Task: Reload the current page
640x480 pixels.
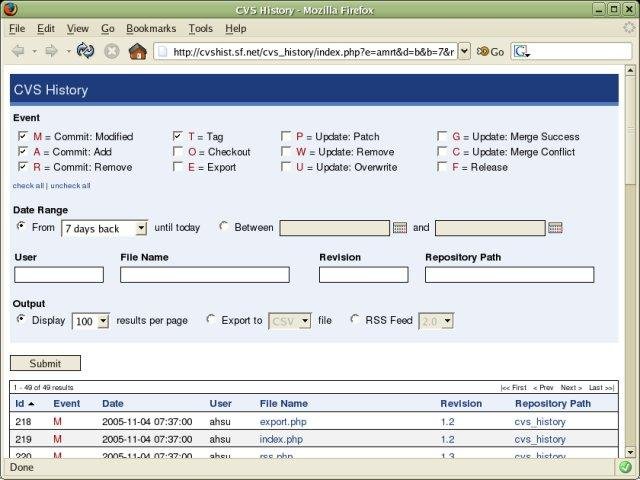Action: point(85,51)
